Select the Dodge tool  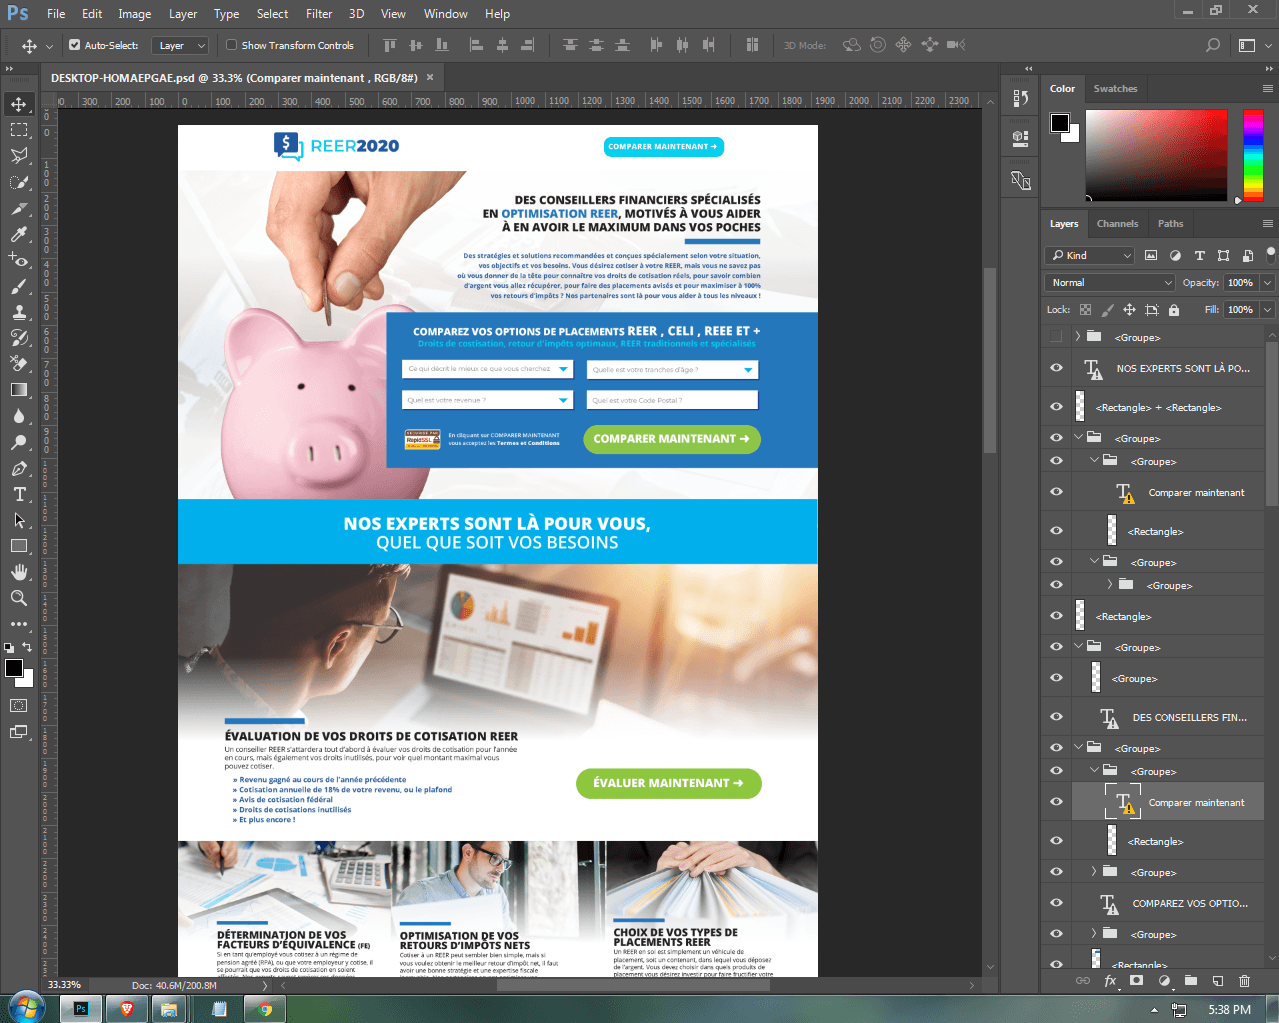19,442
